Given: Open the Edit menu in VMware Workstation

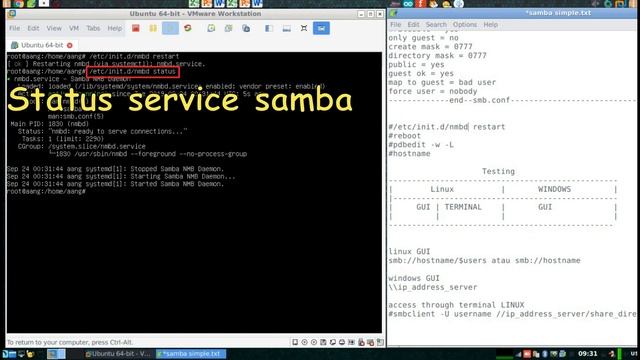Looking at the screenshot, I should pyautogui.click(x=33, y=28).
